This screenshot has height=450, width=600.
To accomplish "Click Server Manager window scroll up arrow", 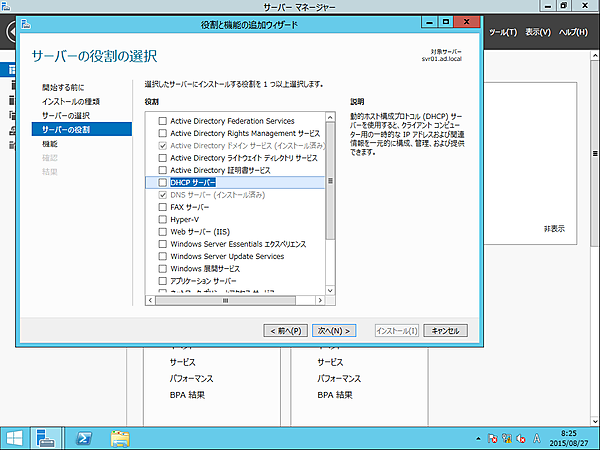I will [x=595, y=56].
